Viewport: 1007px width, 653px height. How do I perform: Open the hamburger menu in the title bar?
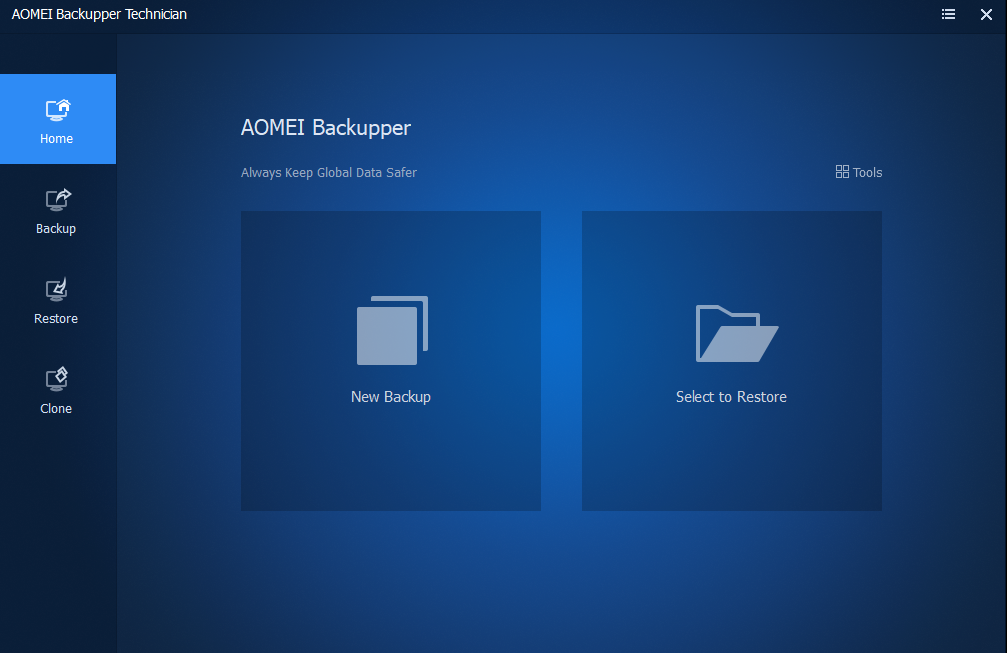948,14
